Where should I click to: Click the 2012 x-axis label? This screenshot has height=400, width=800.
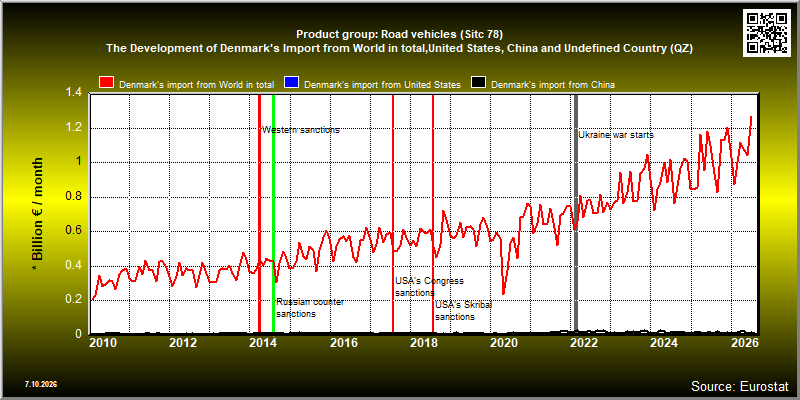coord(183,343)
